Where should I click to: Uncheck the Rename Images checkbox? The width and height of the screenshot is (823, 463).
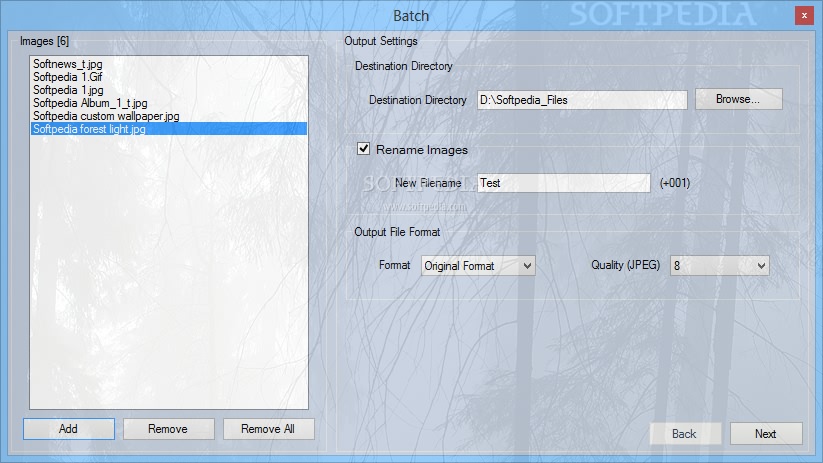363,149
